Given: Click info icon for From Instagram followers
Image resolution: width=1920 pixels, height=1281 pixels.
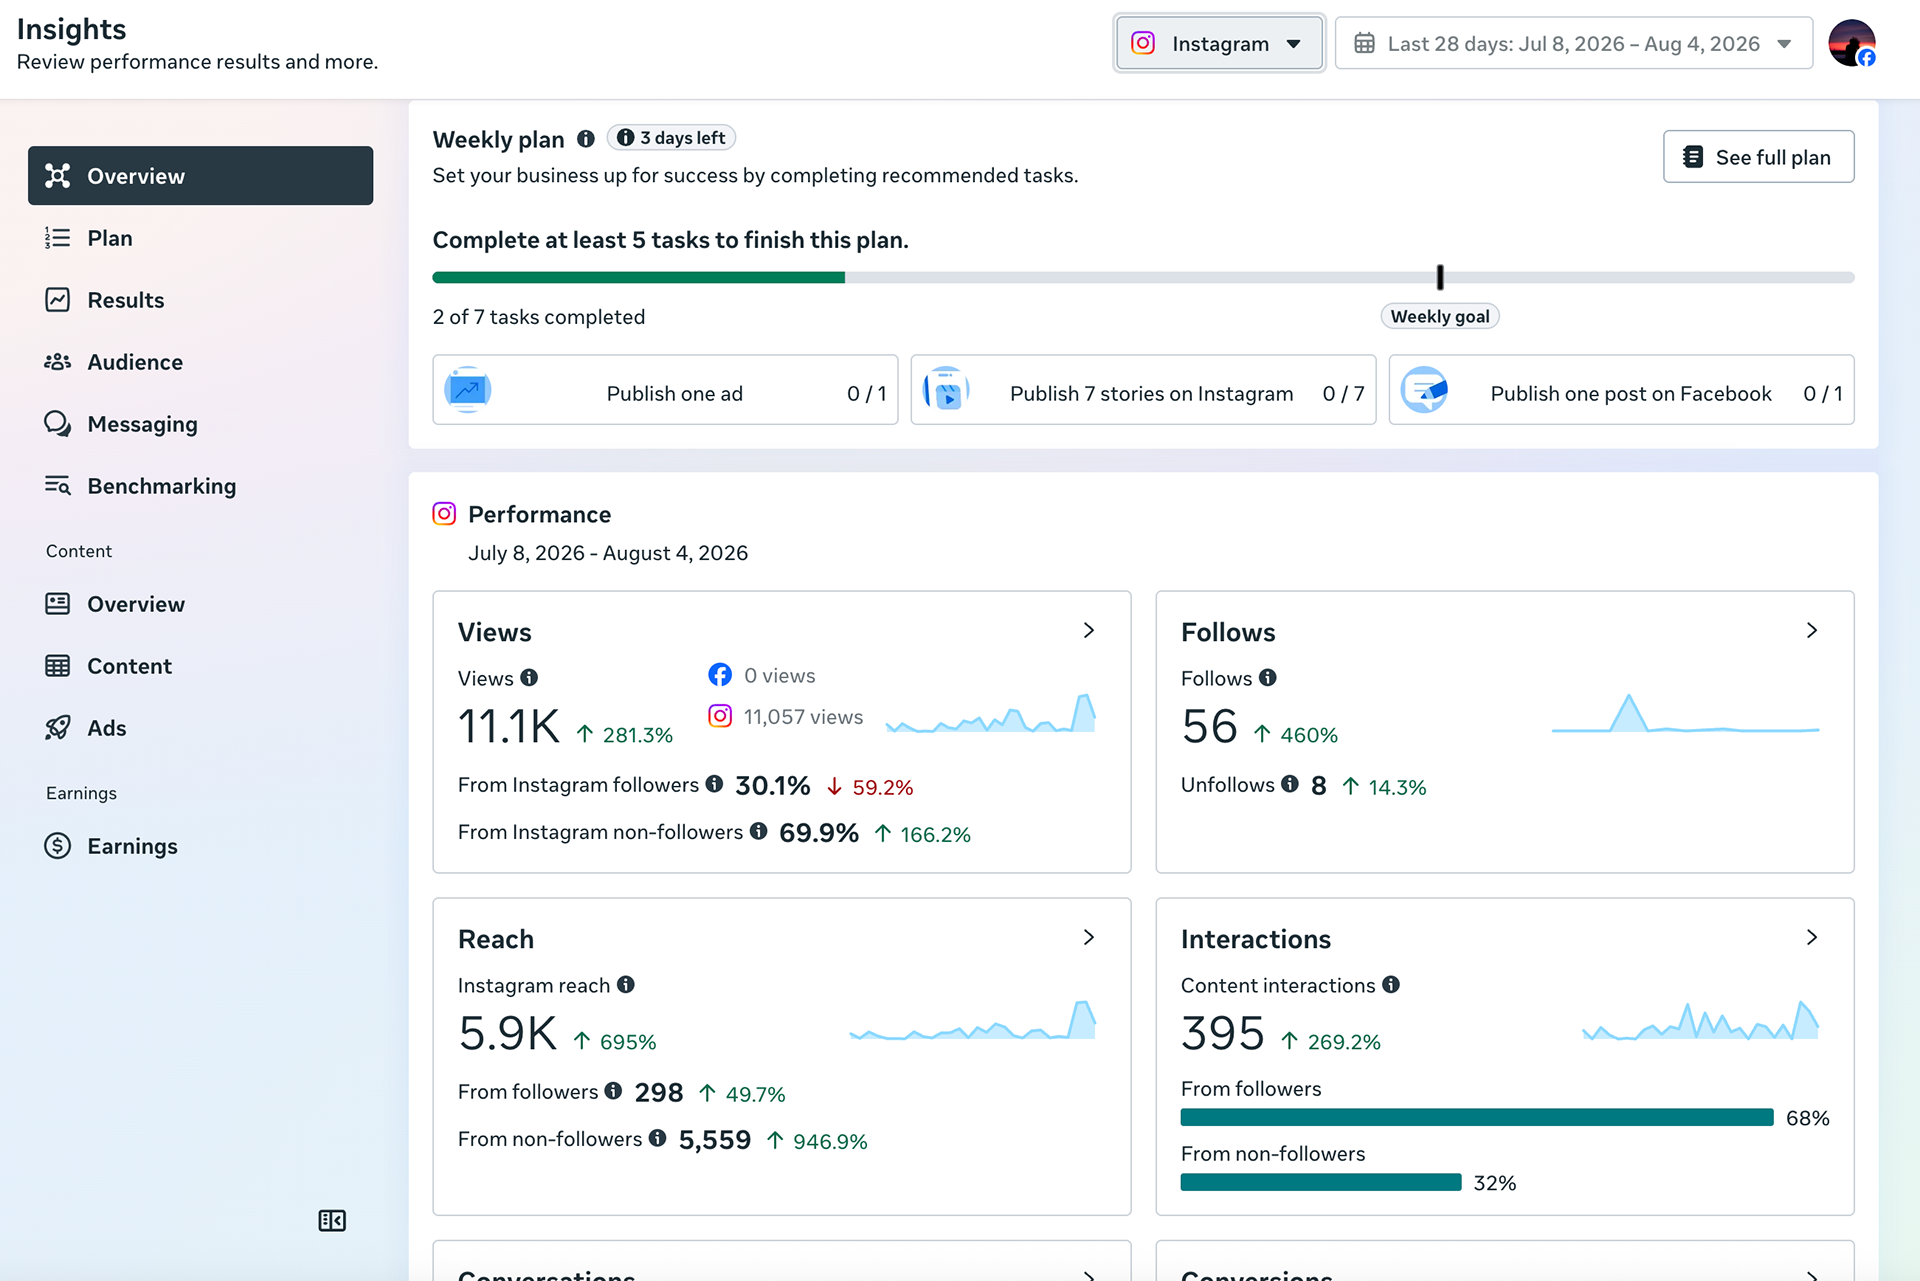Looking at the screenshot, I should pyautogui.click(x=714, y=784).
